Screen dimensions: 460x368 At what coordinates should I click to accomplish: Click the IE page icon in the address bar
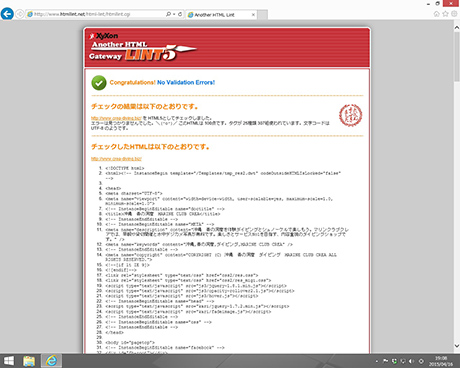(30, 14)
